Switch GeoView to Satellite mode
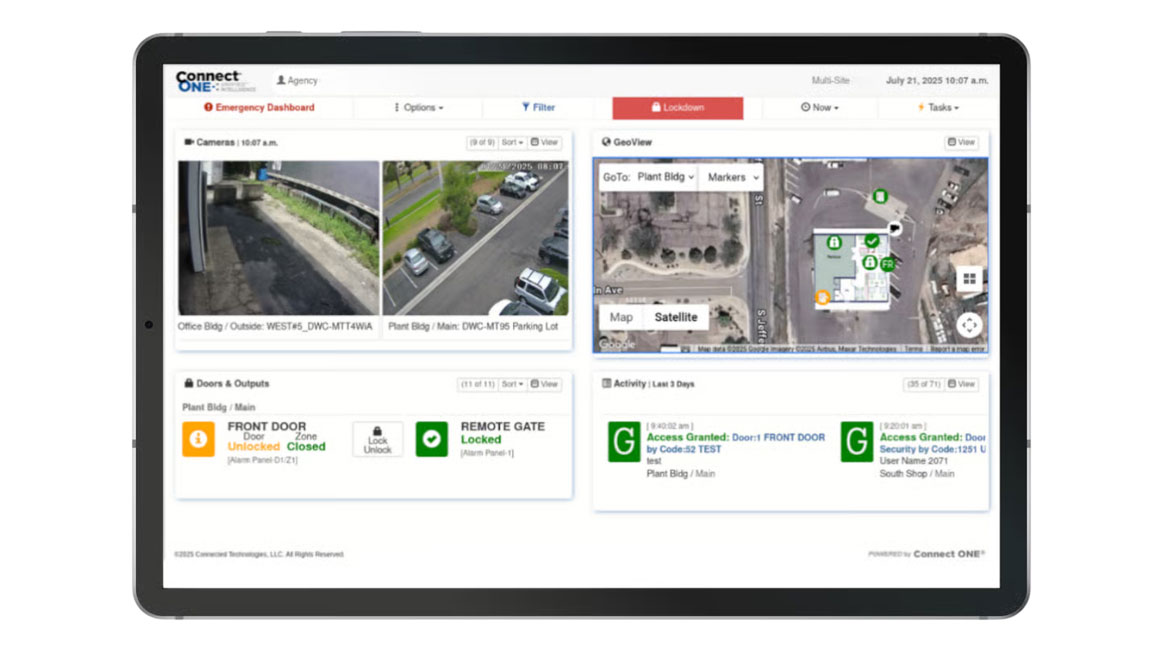1170x658 pixels. [x=675, y=317]
